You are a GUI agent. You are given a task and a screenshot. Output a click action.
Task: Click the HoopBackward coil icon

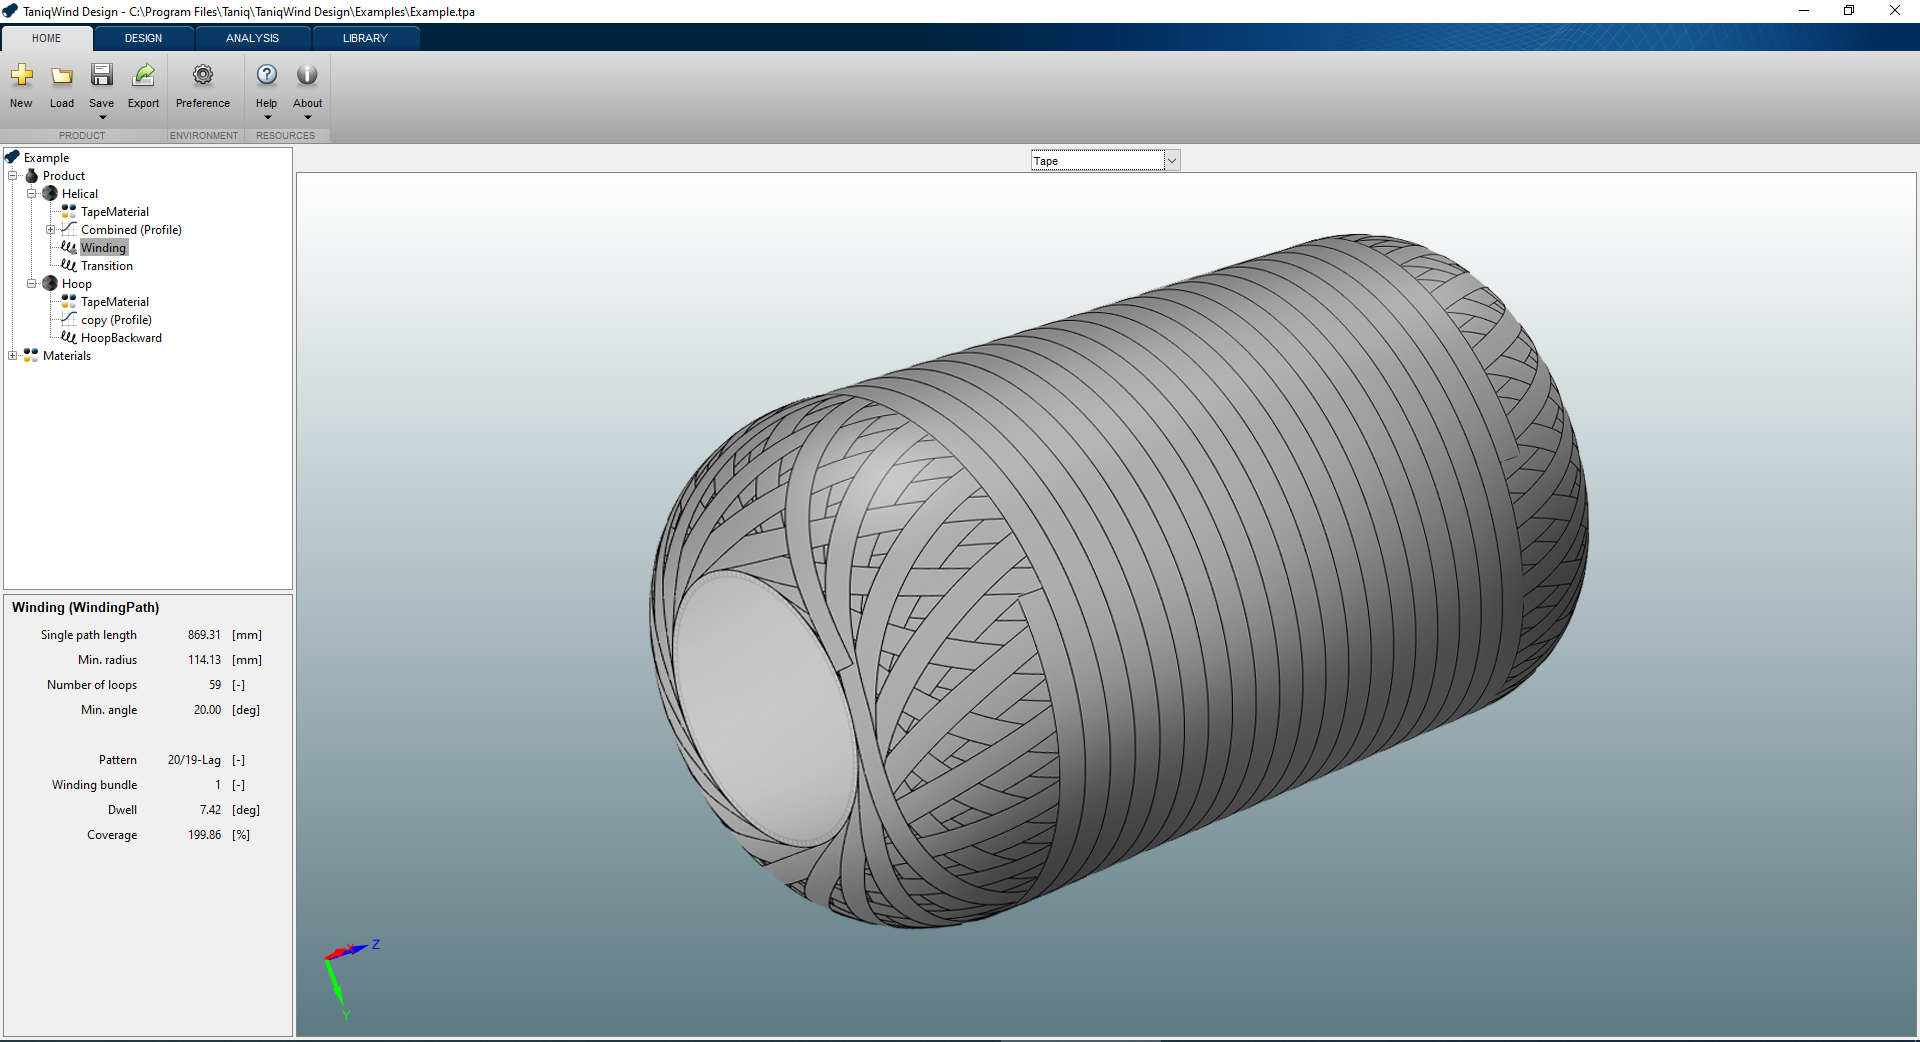69,337
